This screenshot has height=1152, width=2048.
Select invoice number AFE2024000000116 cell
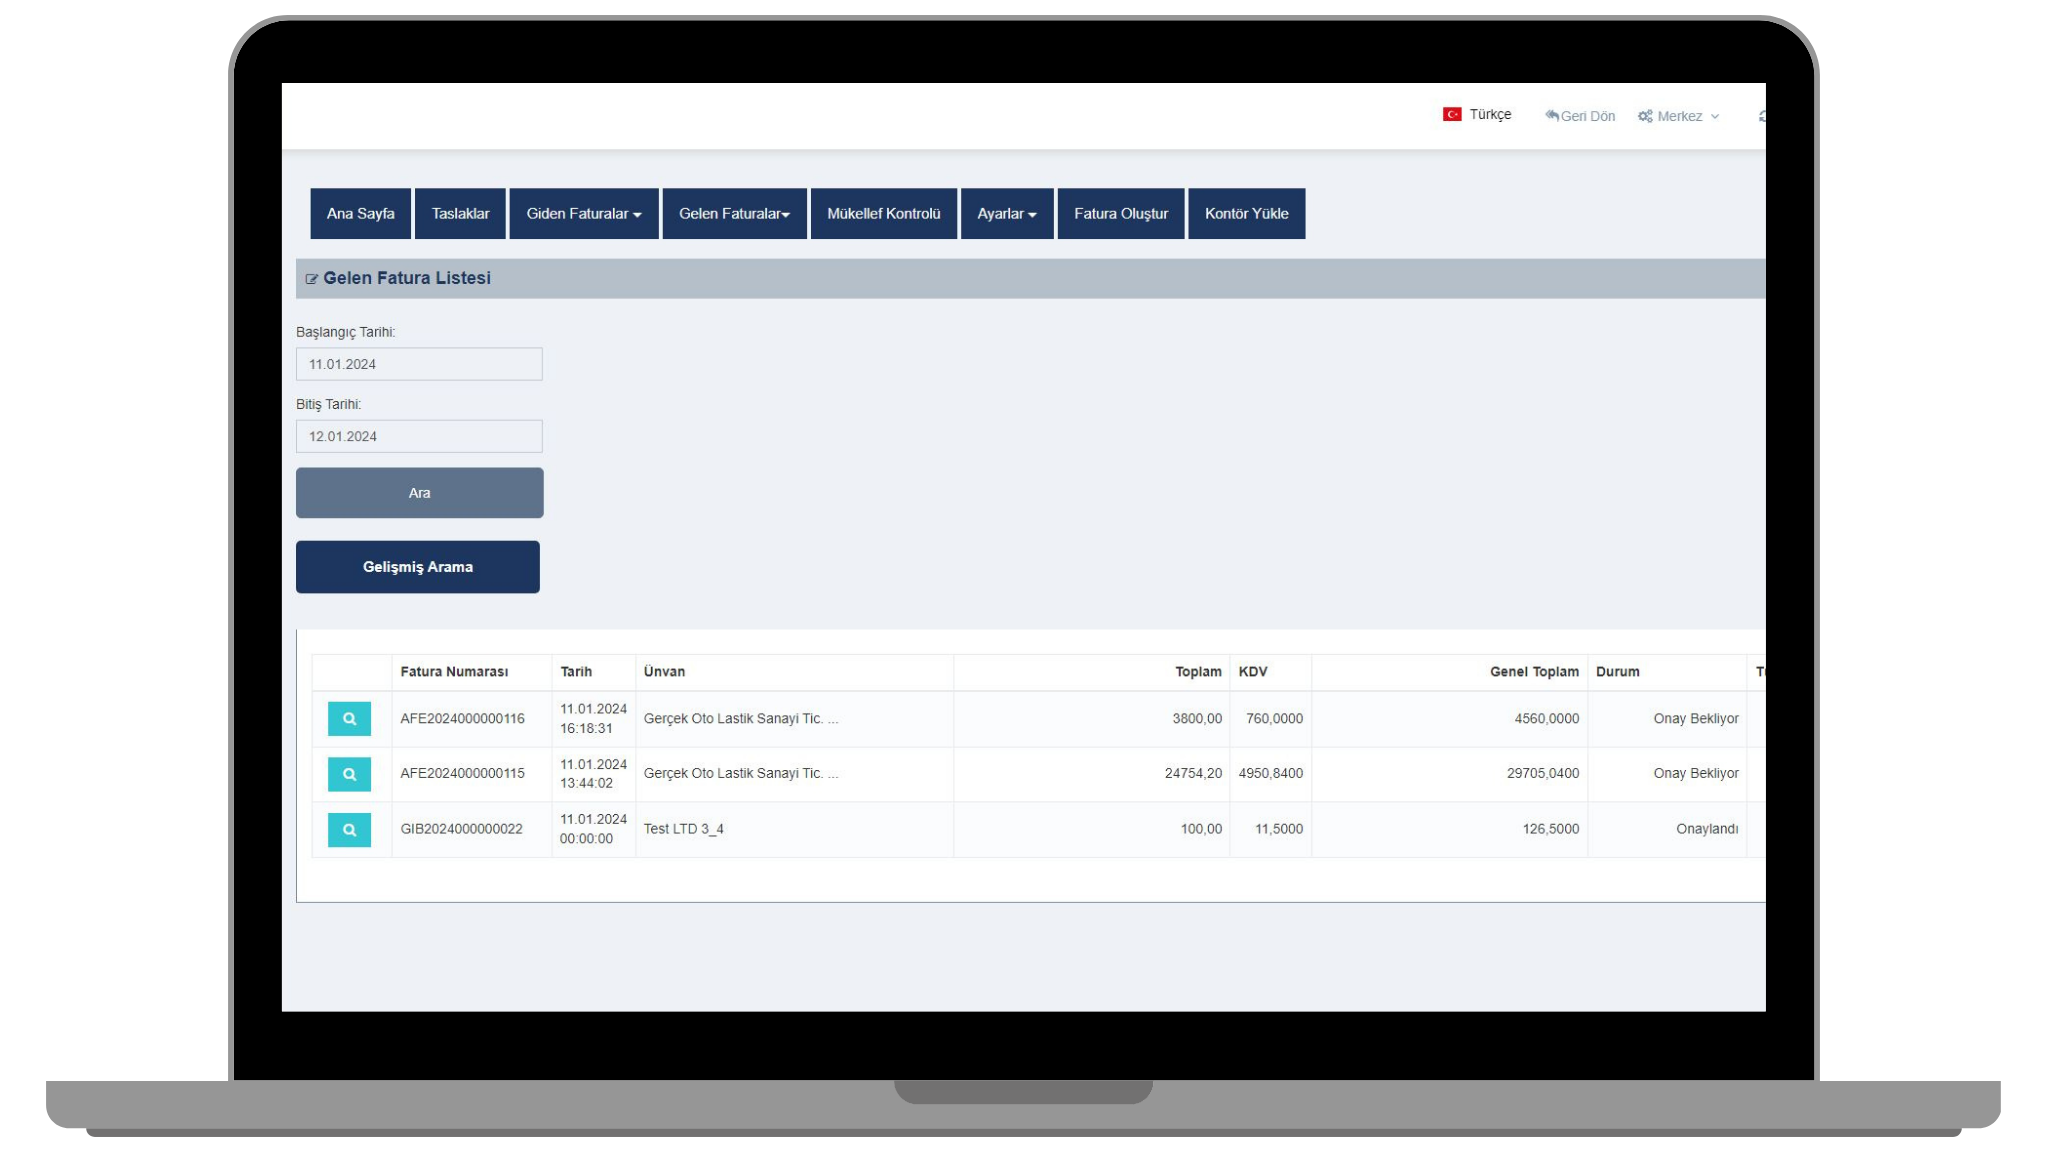[x=472, y=719]
